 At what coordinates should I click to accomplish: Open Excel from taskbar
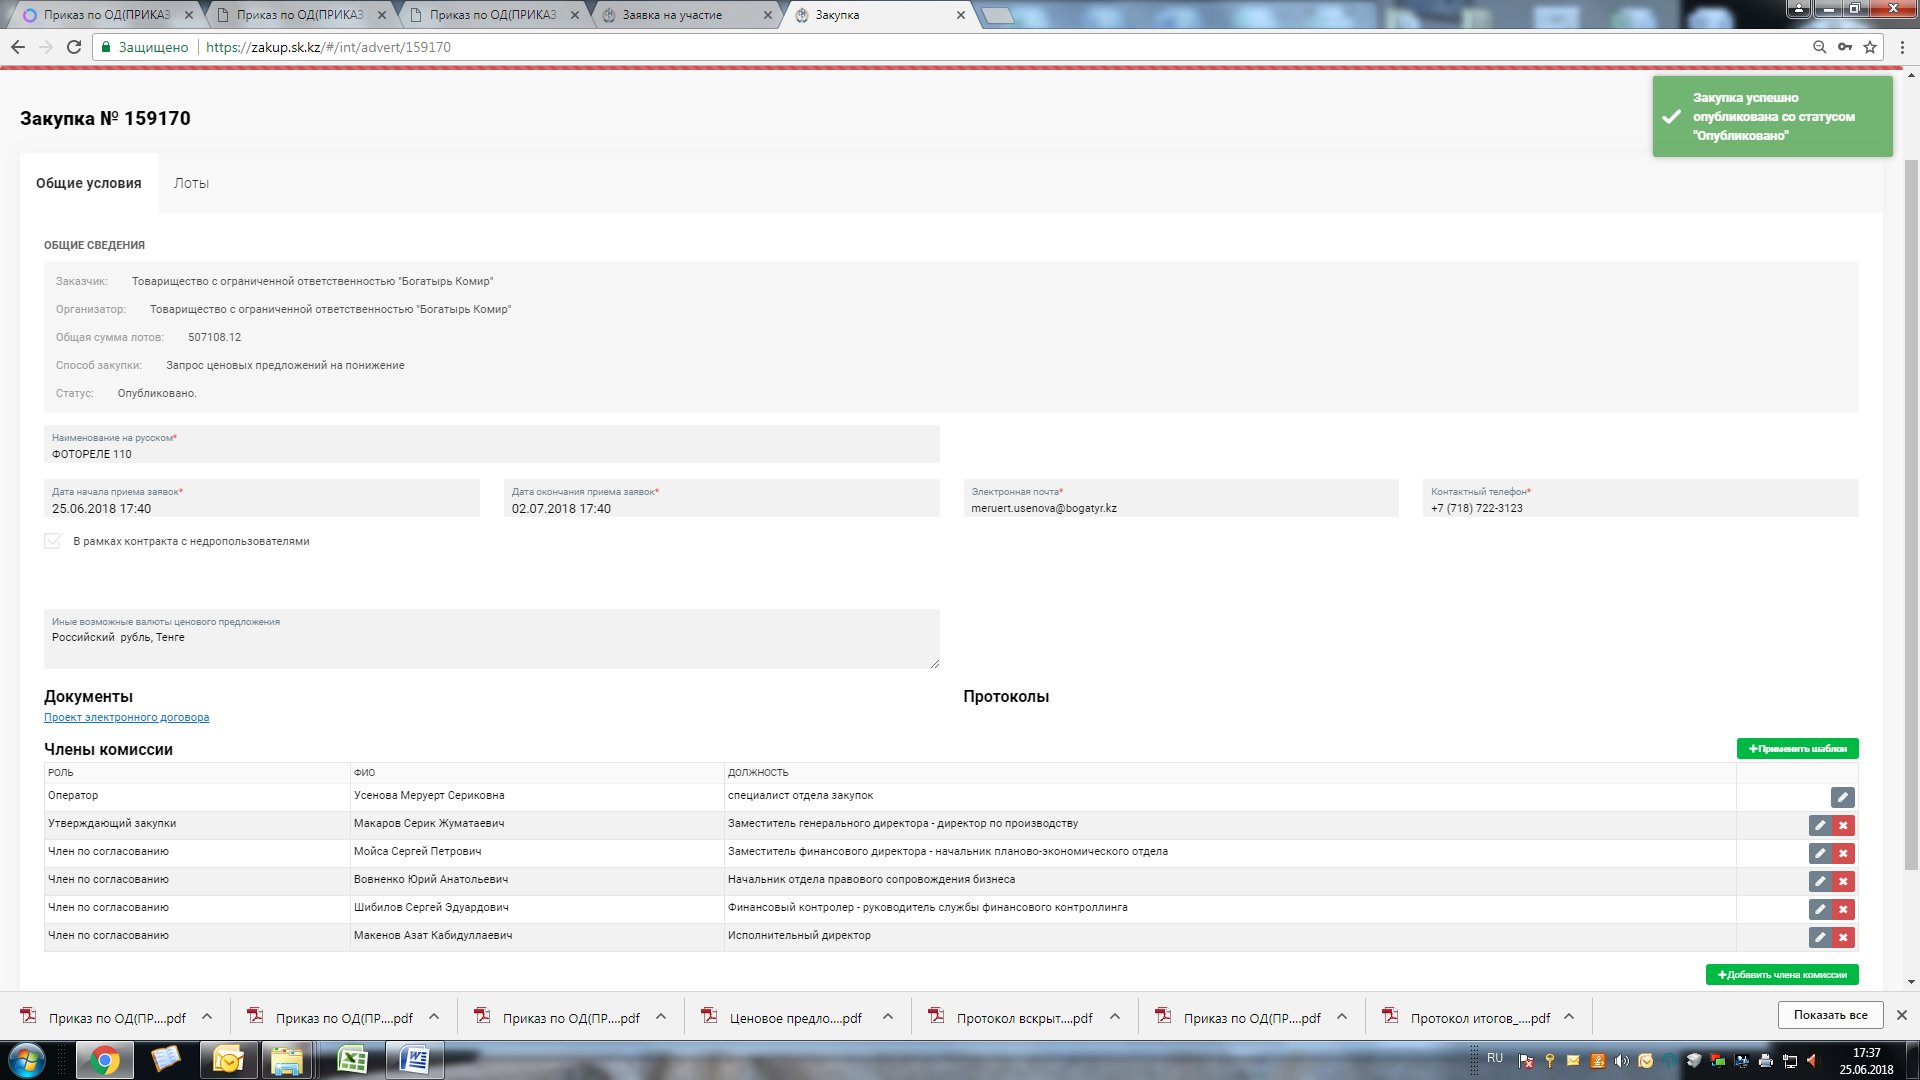coord(352,1060)
